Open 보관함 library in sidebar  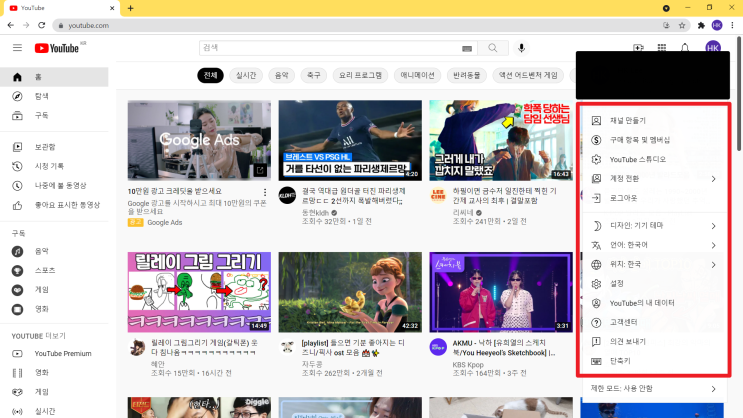(54, 147)
